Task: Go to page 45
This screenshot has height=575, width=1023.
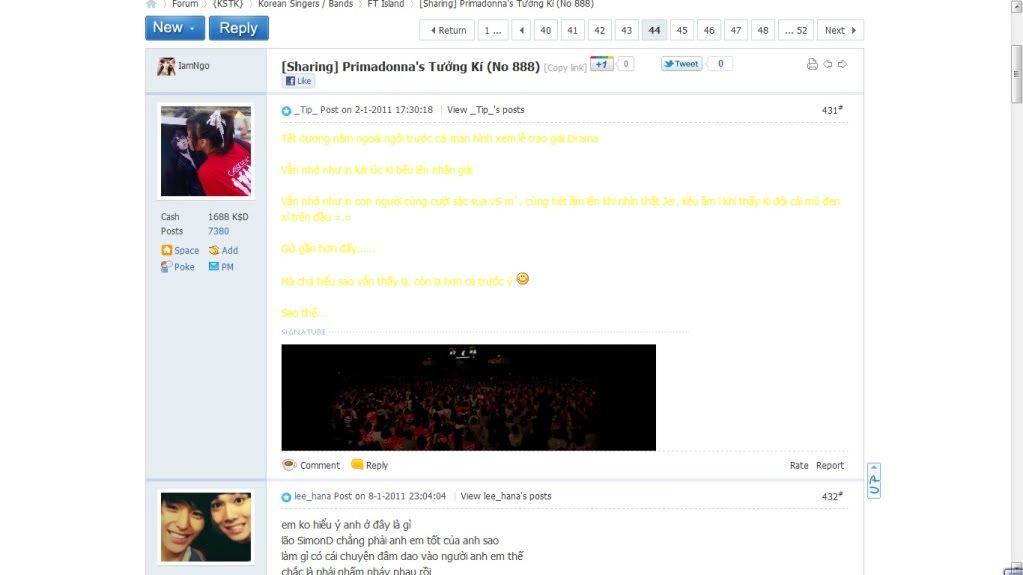Action: click(682, 30)
